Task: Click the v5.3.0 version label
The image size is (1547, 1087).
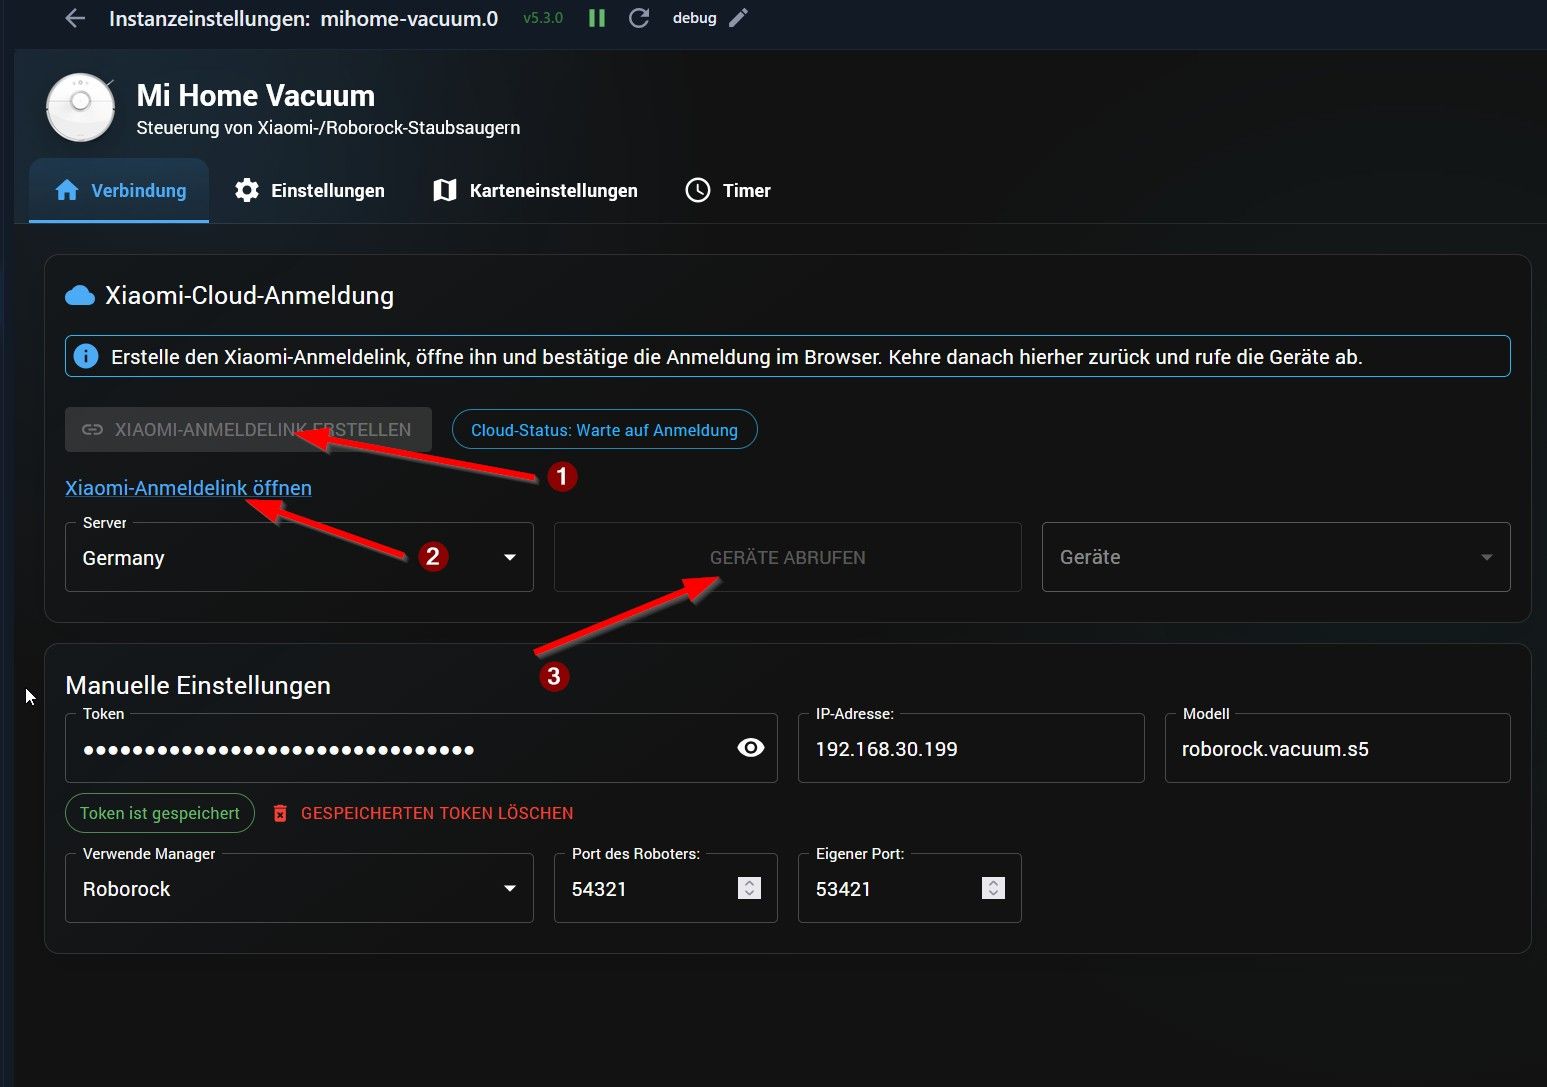Action: tap(543, 18)
